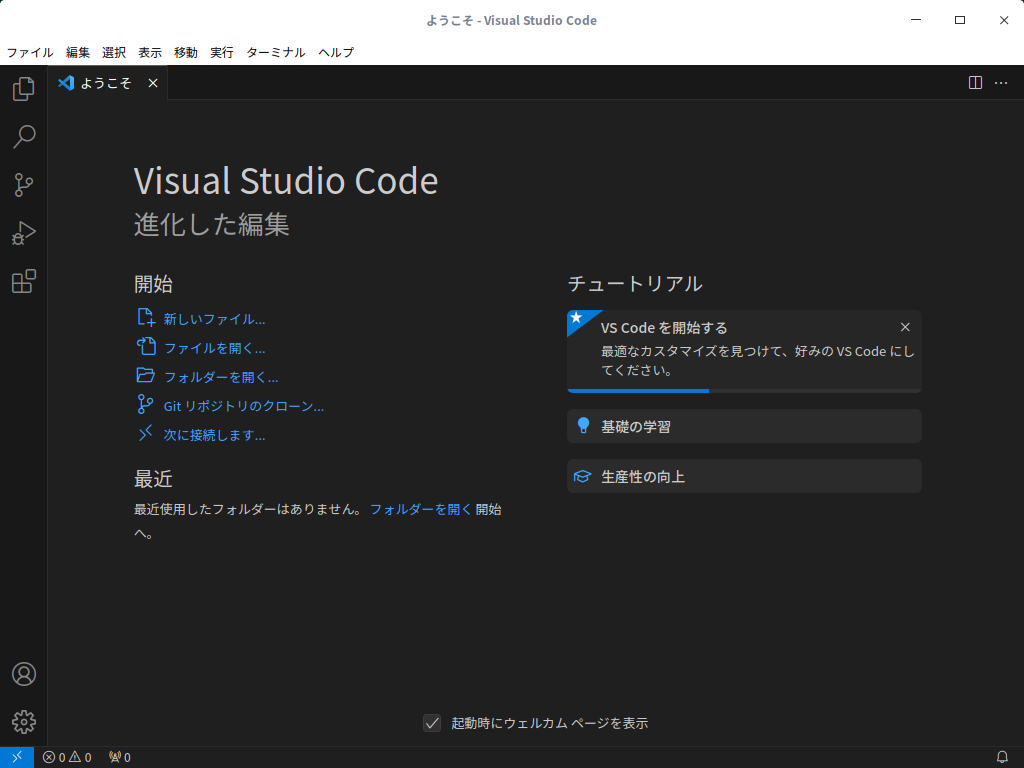This screenshot has width=1024, height=768.
Task: Click the ports forwarded indicator showing 0
Action: click(120, 757)
